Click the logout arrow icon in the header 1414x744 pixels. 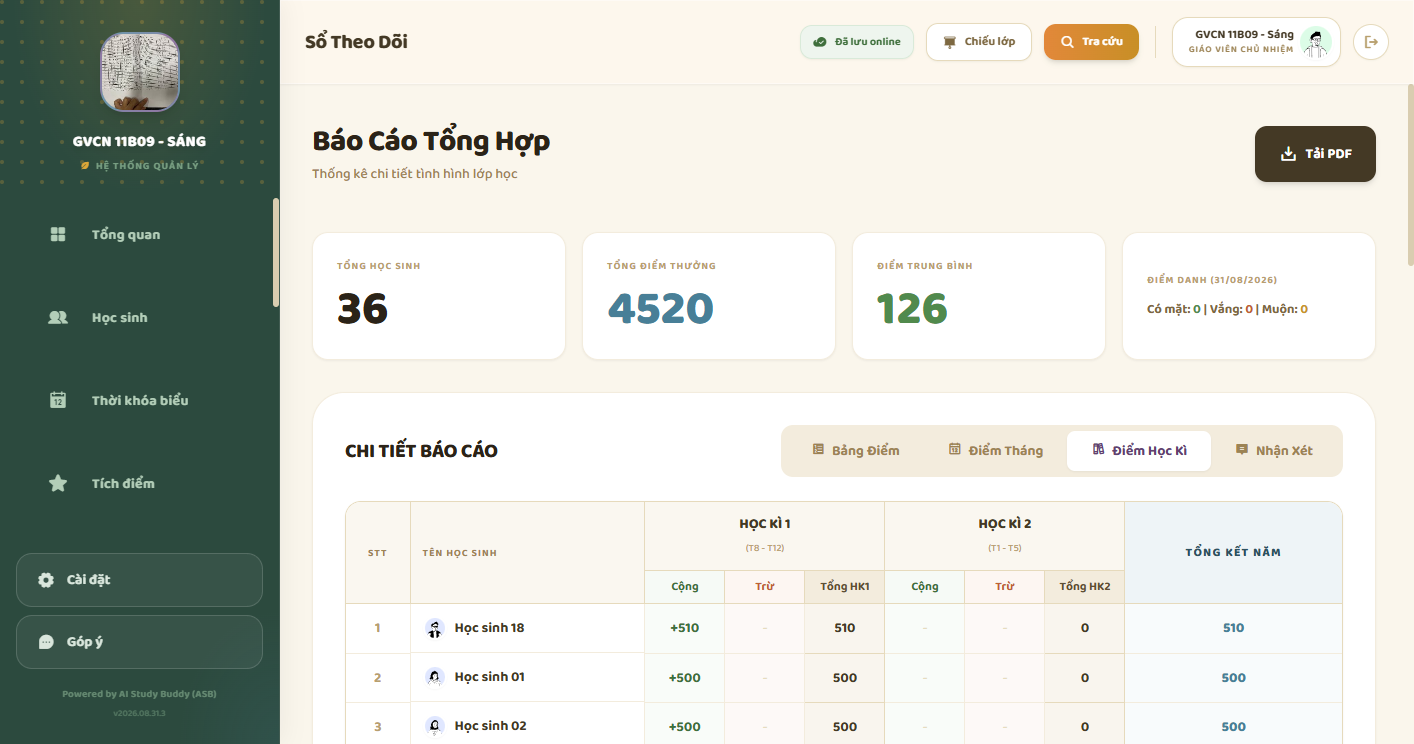click(1371, 42)
